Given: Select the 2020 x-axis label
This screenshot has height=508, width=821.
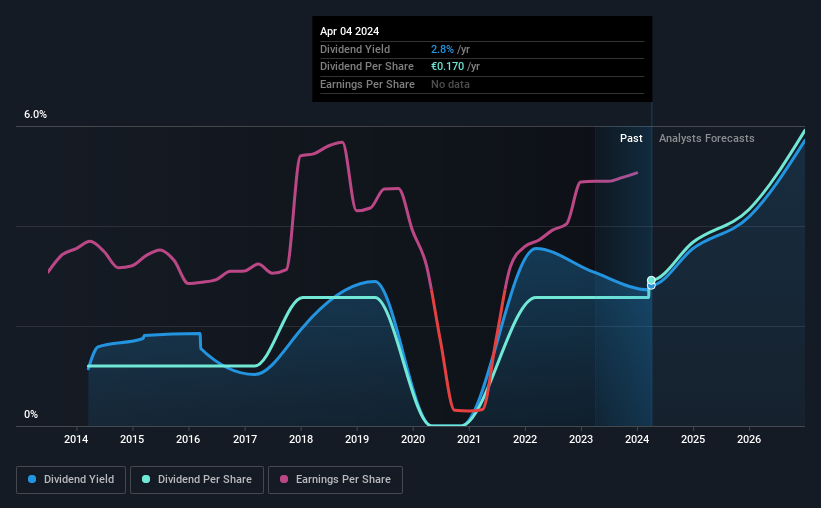Looking at the screenshot, I should (413, 439).
